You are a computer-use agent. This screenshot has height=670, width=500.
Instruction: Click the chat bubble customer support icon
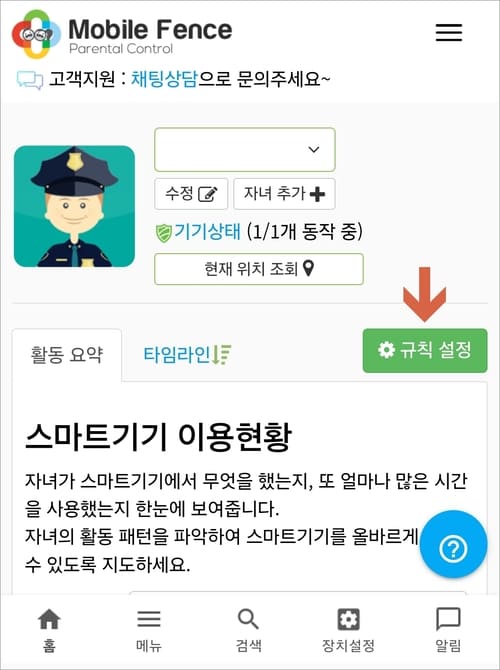pyautogui.click(x=30, y=80)
